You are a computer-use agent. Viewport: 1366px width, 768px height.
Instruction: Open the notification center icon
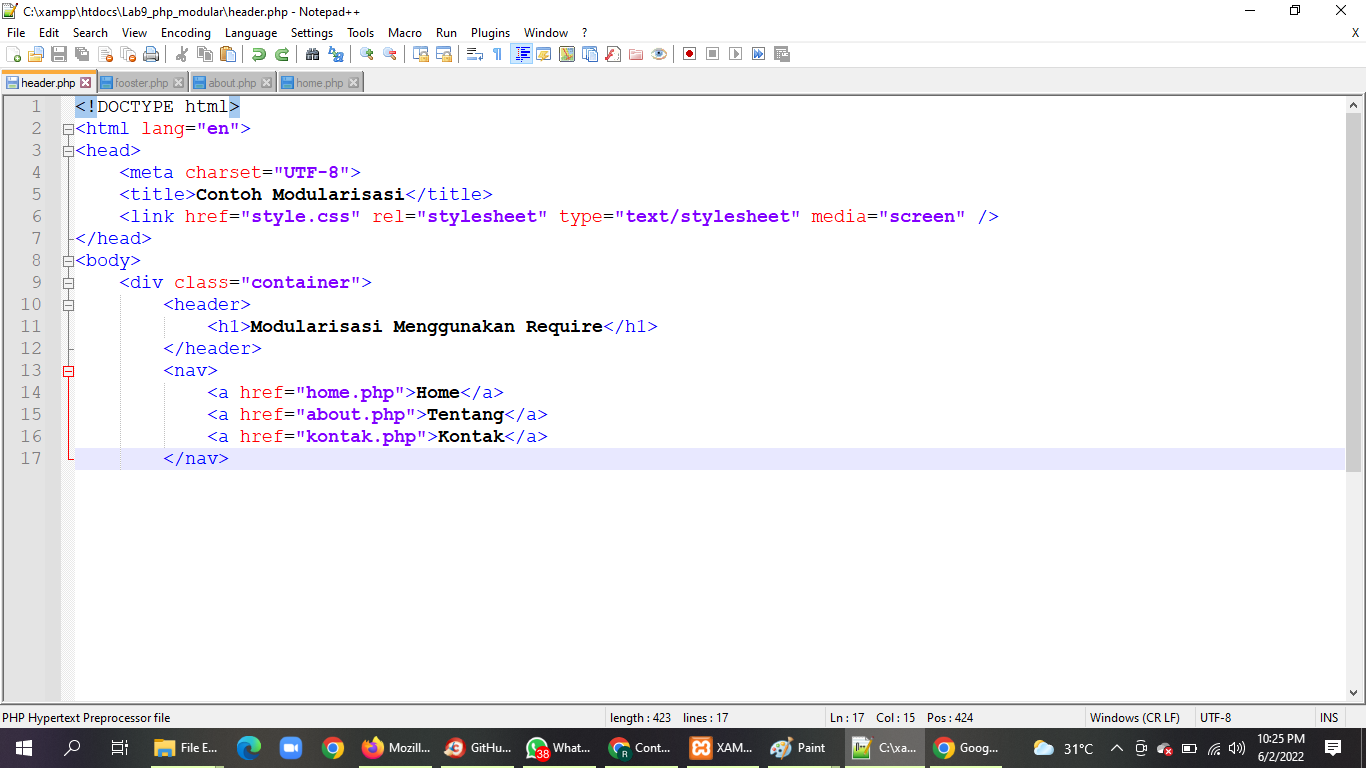[x=1333, y=748]
